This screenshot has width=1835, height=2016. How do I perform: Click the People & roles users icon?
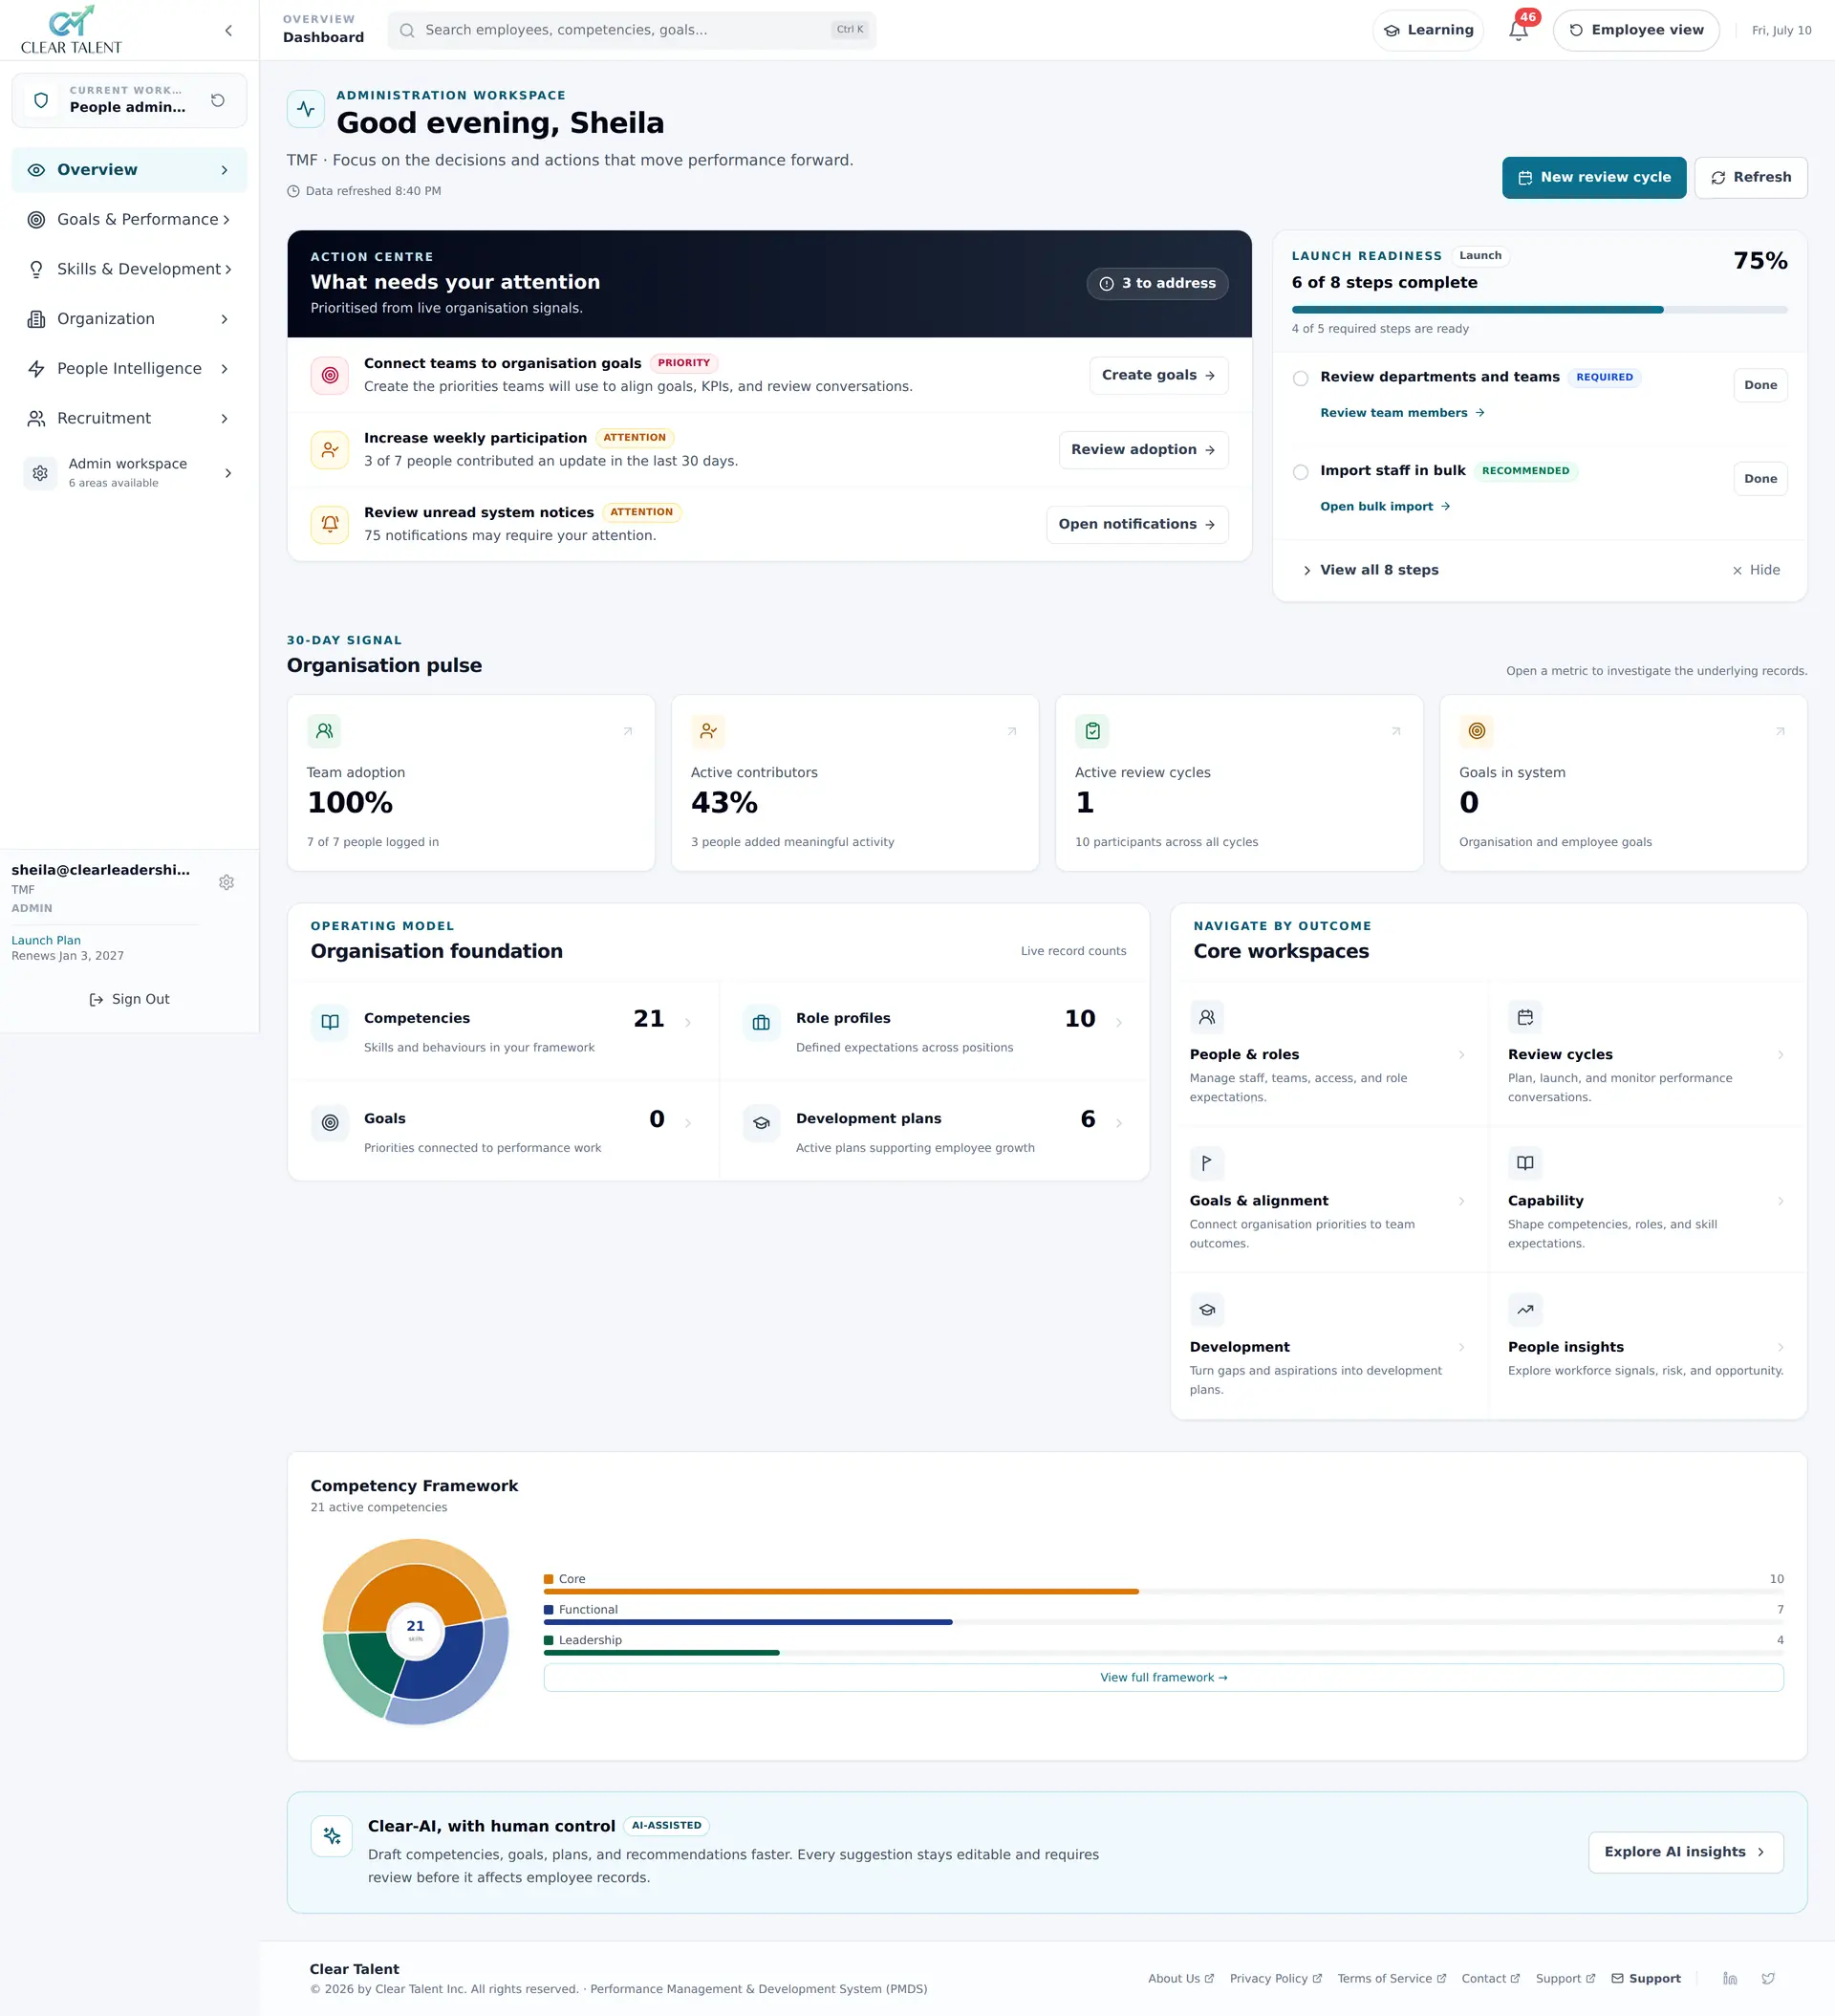[1207, 1017]
